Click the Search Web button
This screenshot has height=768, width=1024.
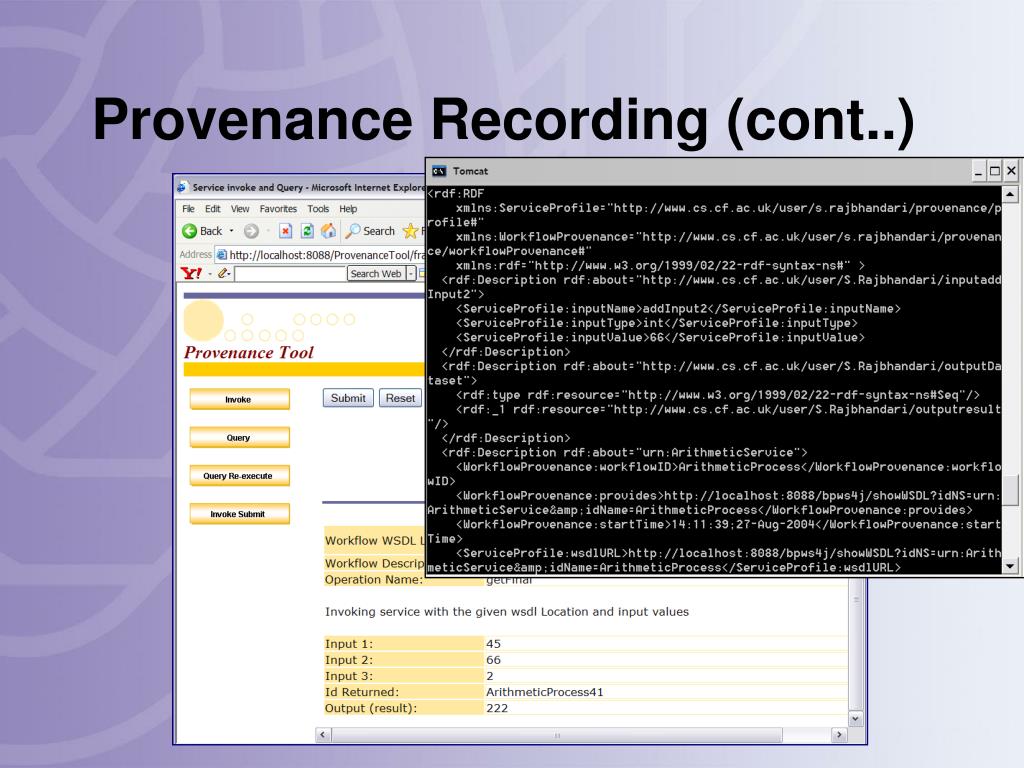(x=376, y=274)
